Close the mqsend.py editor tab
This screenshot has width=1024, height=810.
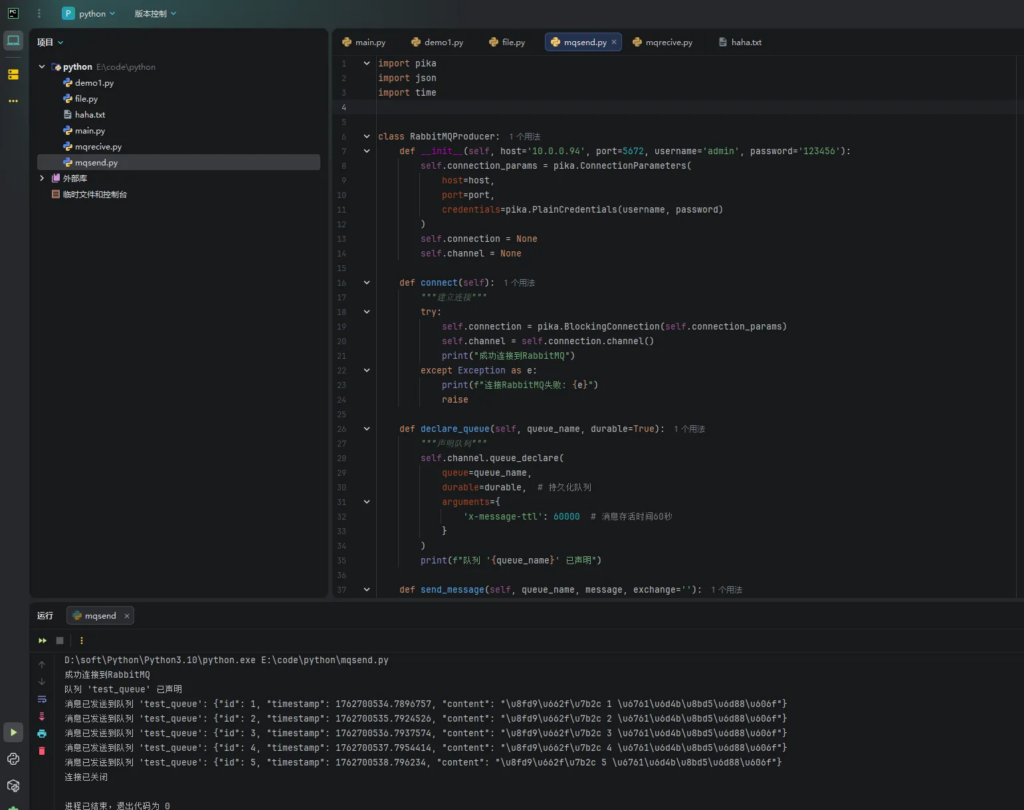[614, 43]
